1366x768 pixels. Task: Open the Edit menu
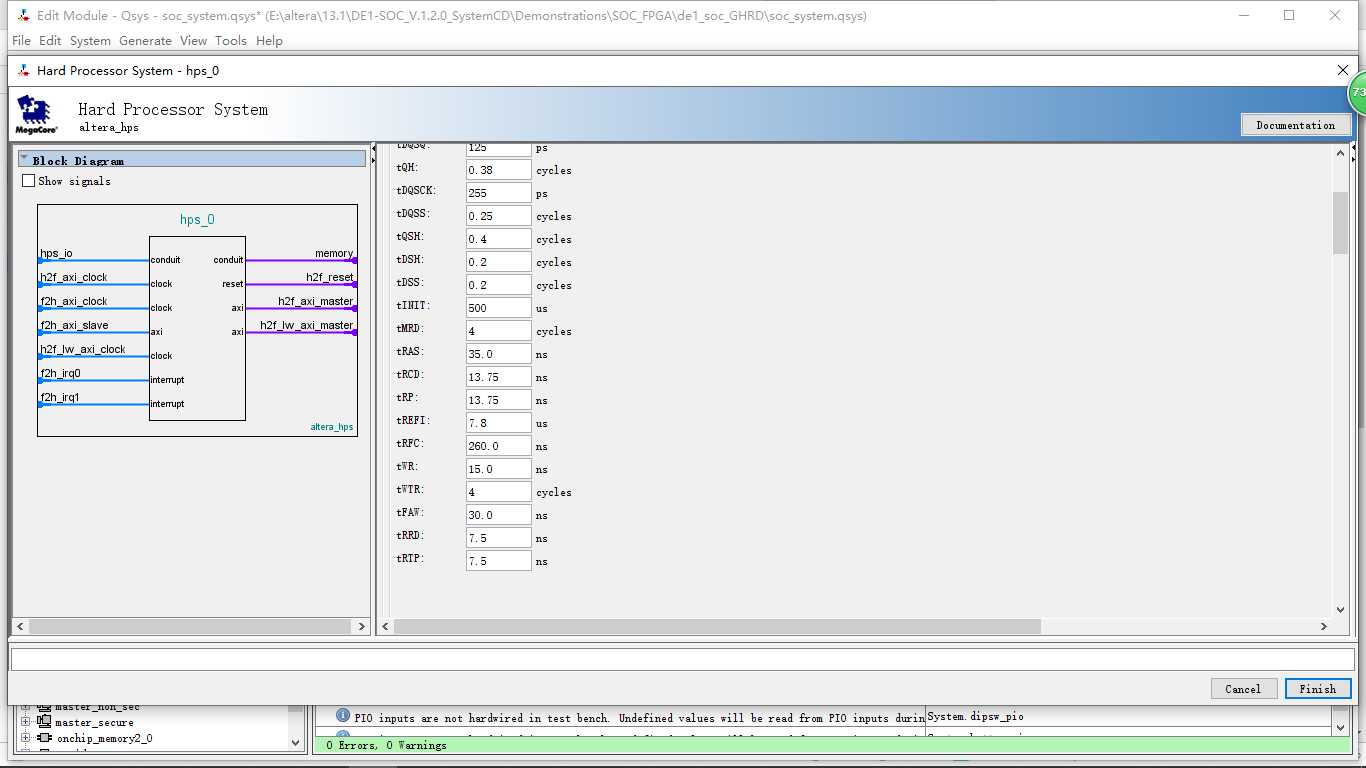50,41
